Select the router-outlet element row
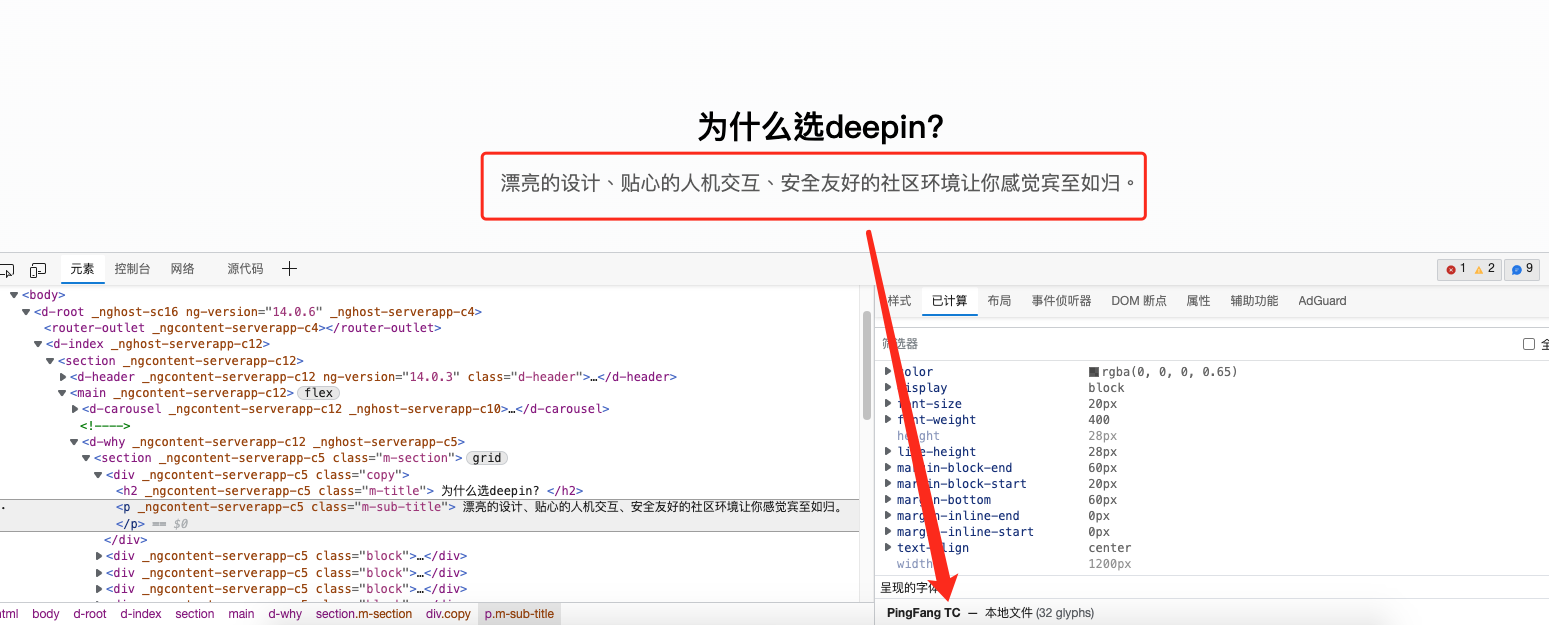Viewport: 1549px width, 625px height. [243, 328]
